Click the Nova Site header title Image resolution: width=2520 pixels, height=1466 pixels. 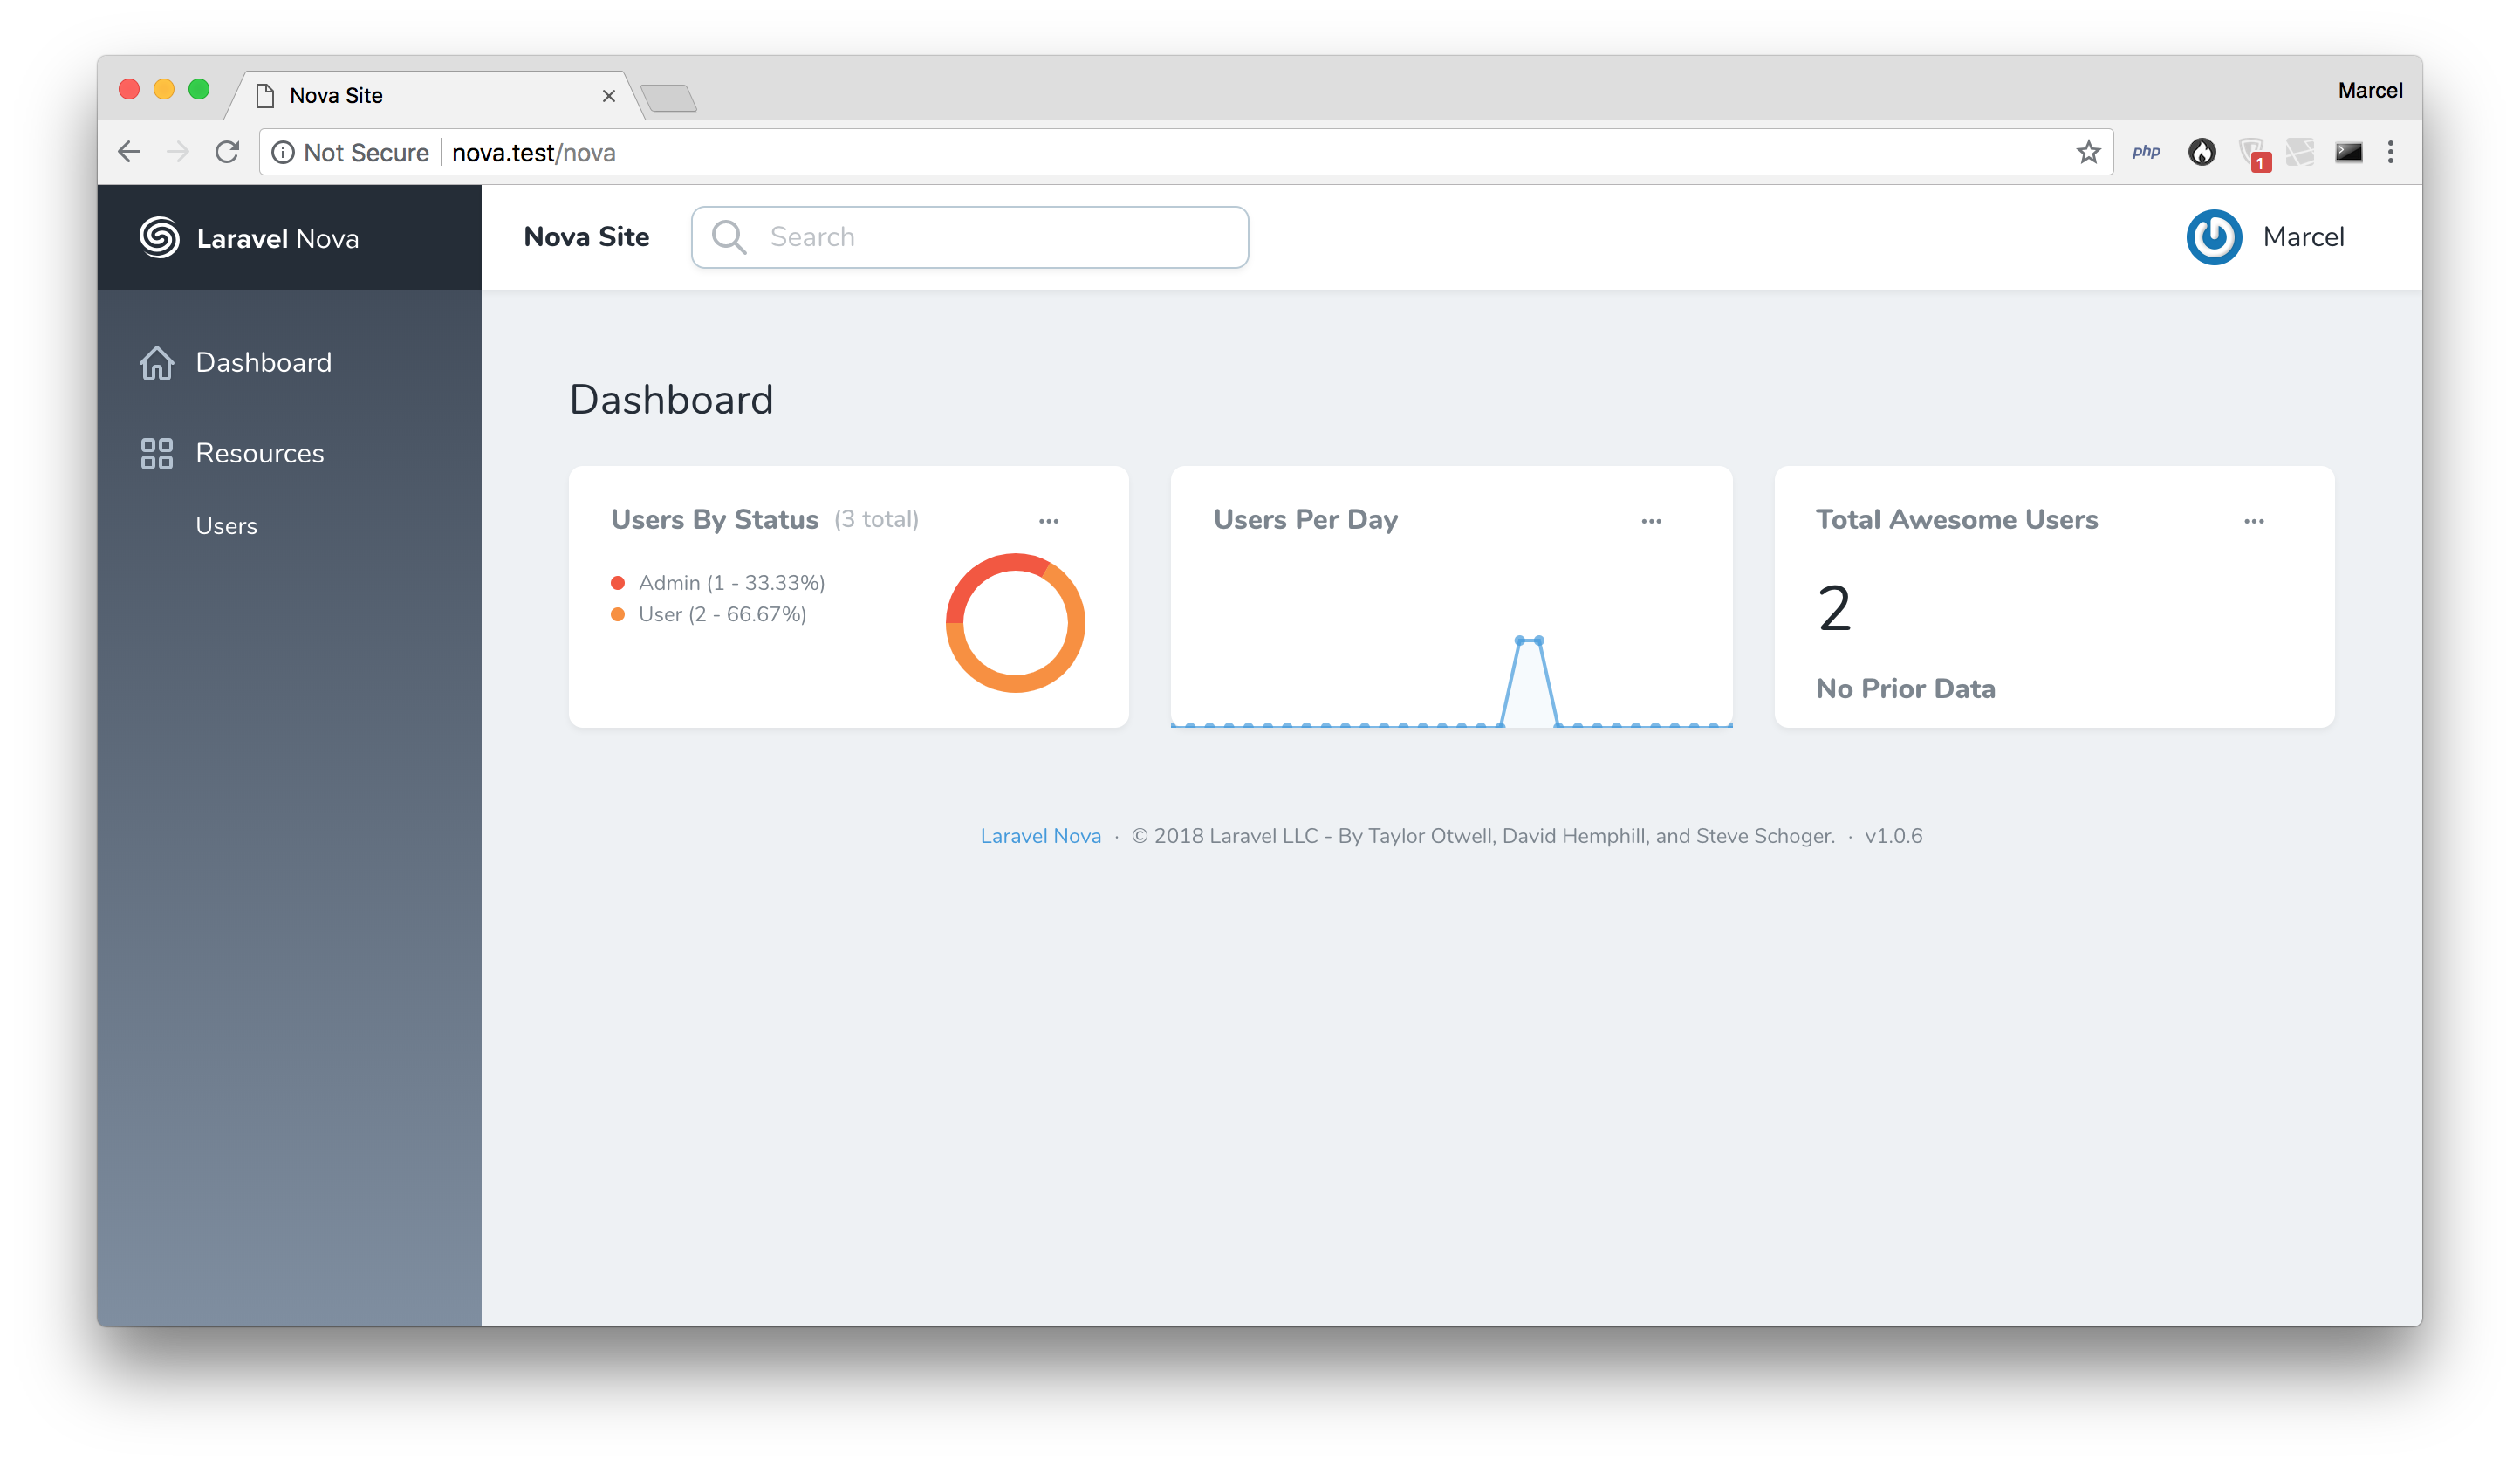pos(586,237)
